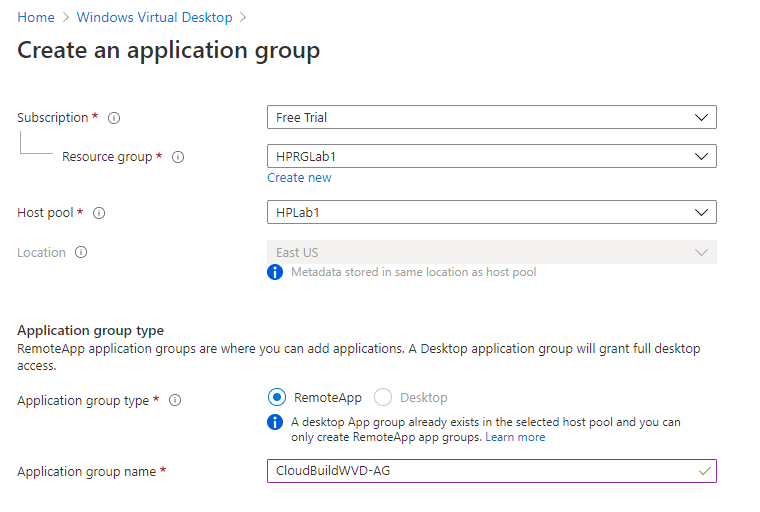
Task: Click the Application group type info icon
Action: coord(175,400)
